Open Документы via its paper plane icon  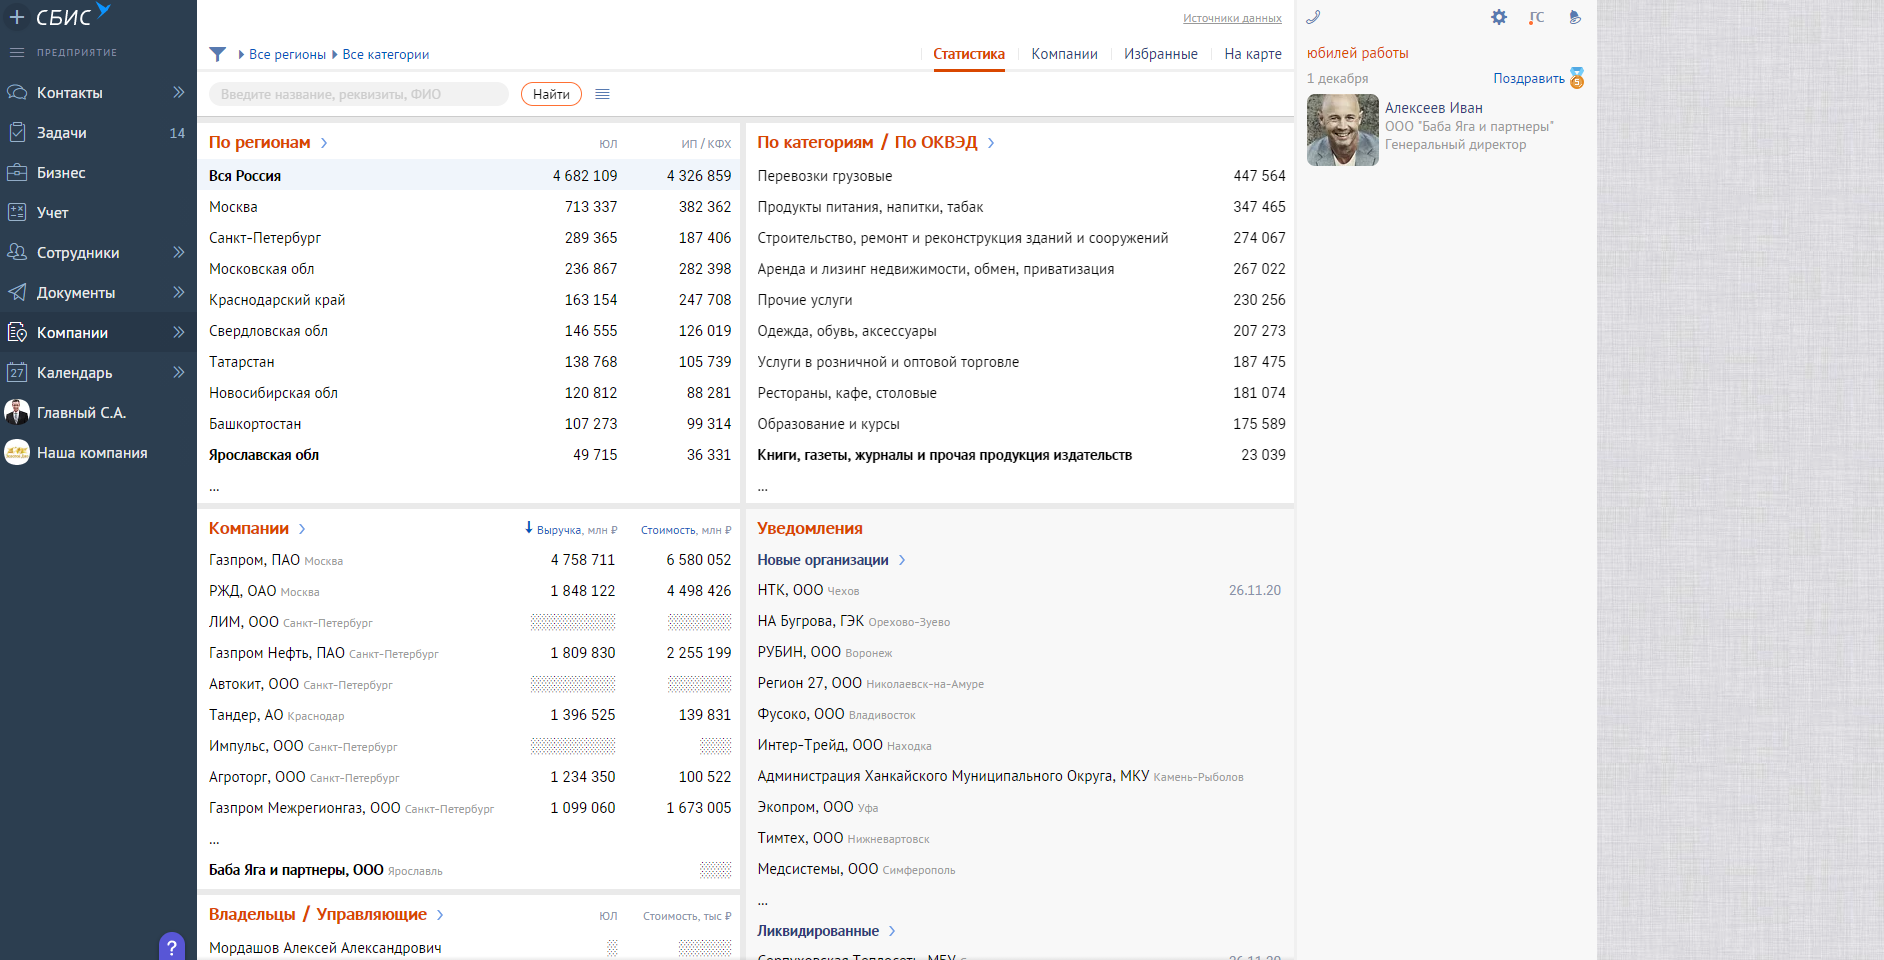tap(17, 292)
